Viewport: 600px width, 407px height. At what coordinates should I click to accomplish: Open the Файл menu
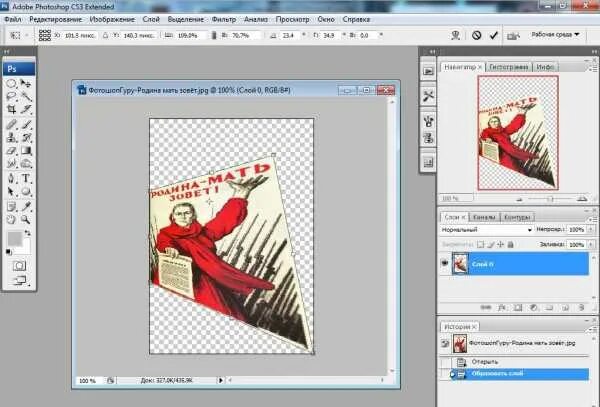click(x=13, y=19)
